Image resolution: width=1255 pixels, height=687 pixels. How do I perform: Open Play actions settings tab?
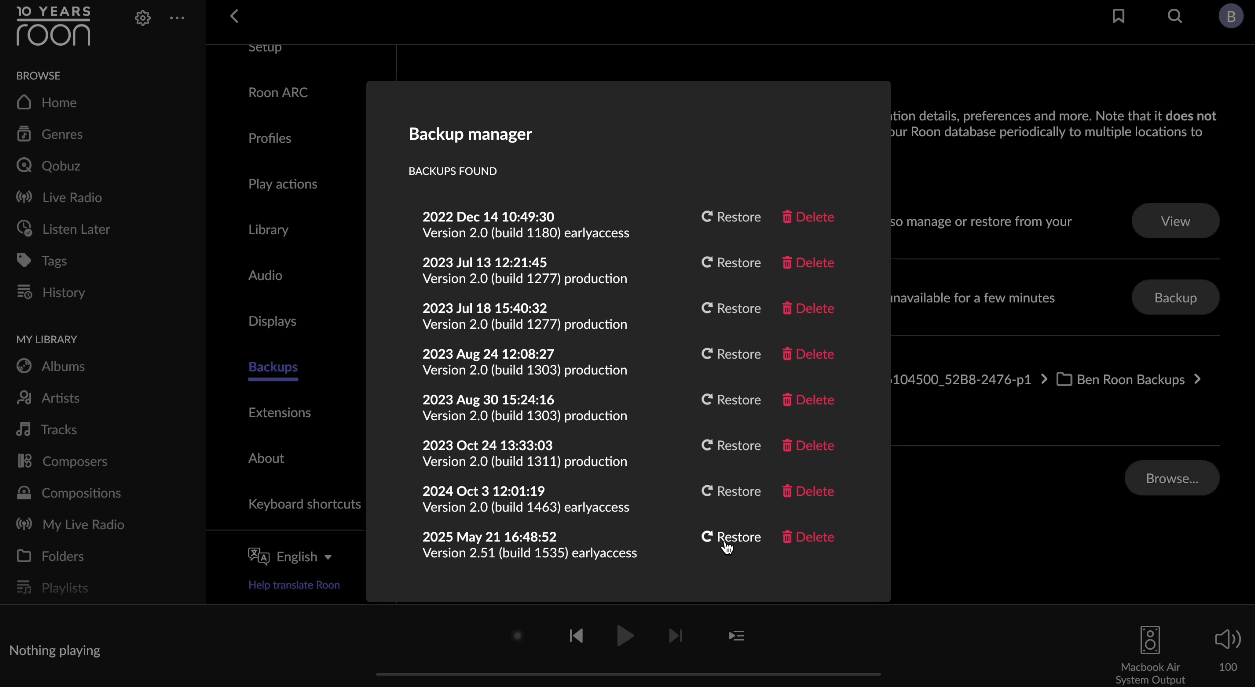tap(283, 184)
